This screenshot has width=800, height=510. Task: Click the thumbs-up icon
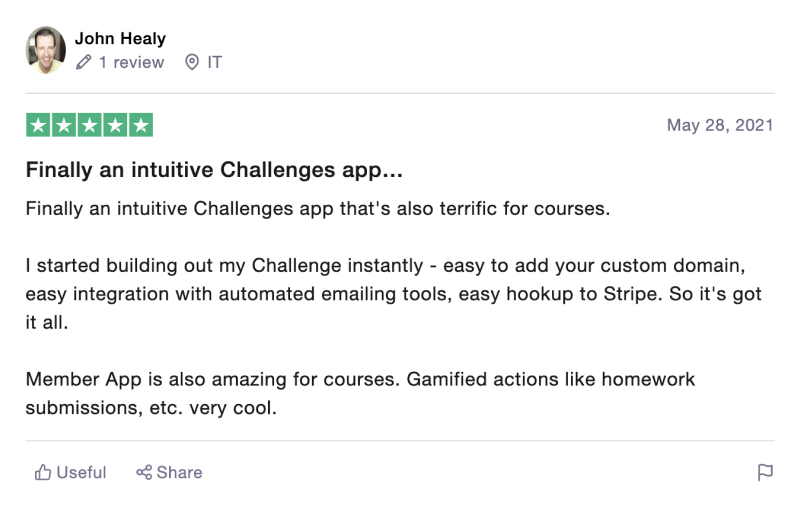point(43,472)
